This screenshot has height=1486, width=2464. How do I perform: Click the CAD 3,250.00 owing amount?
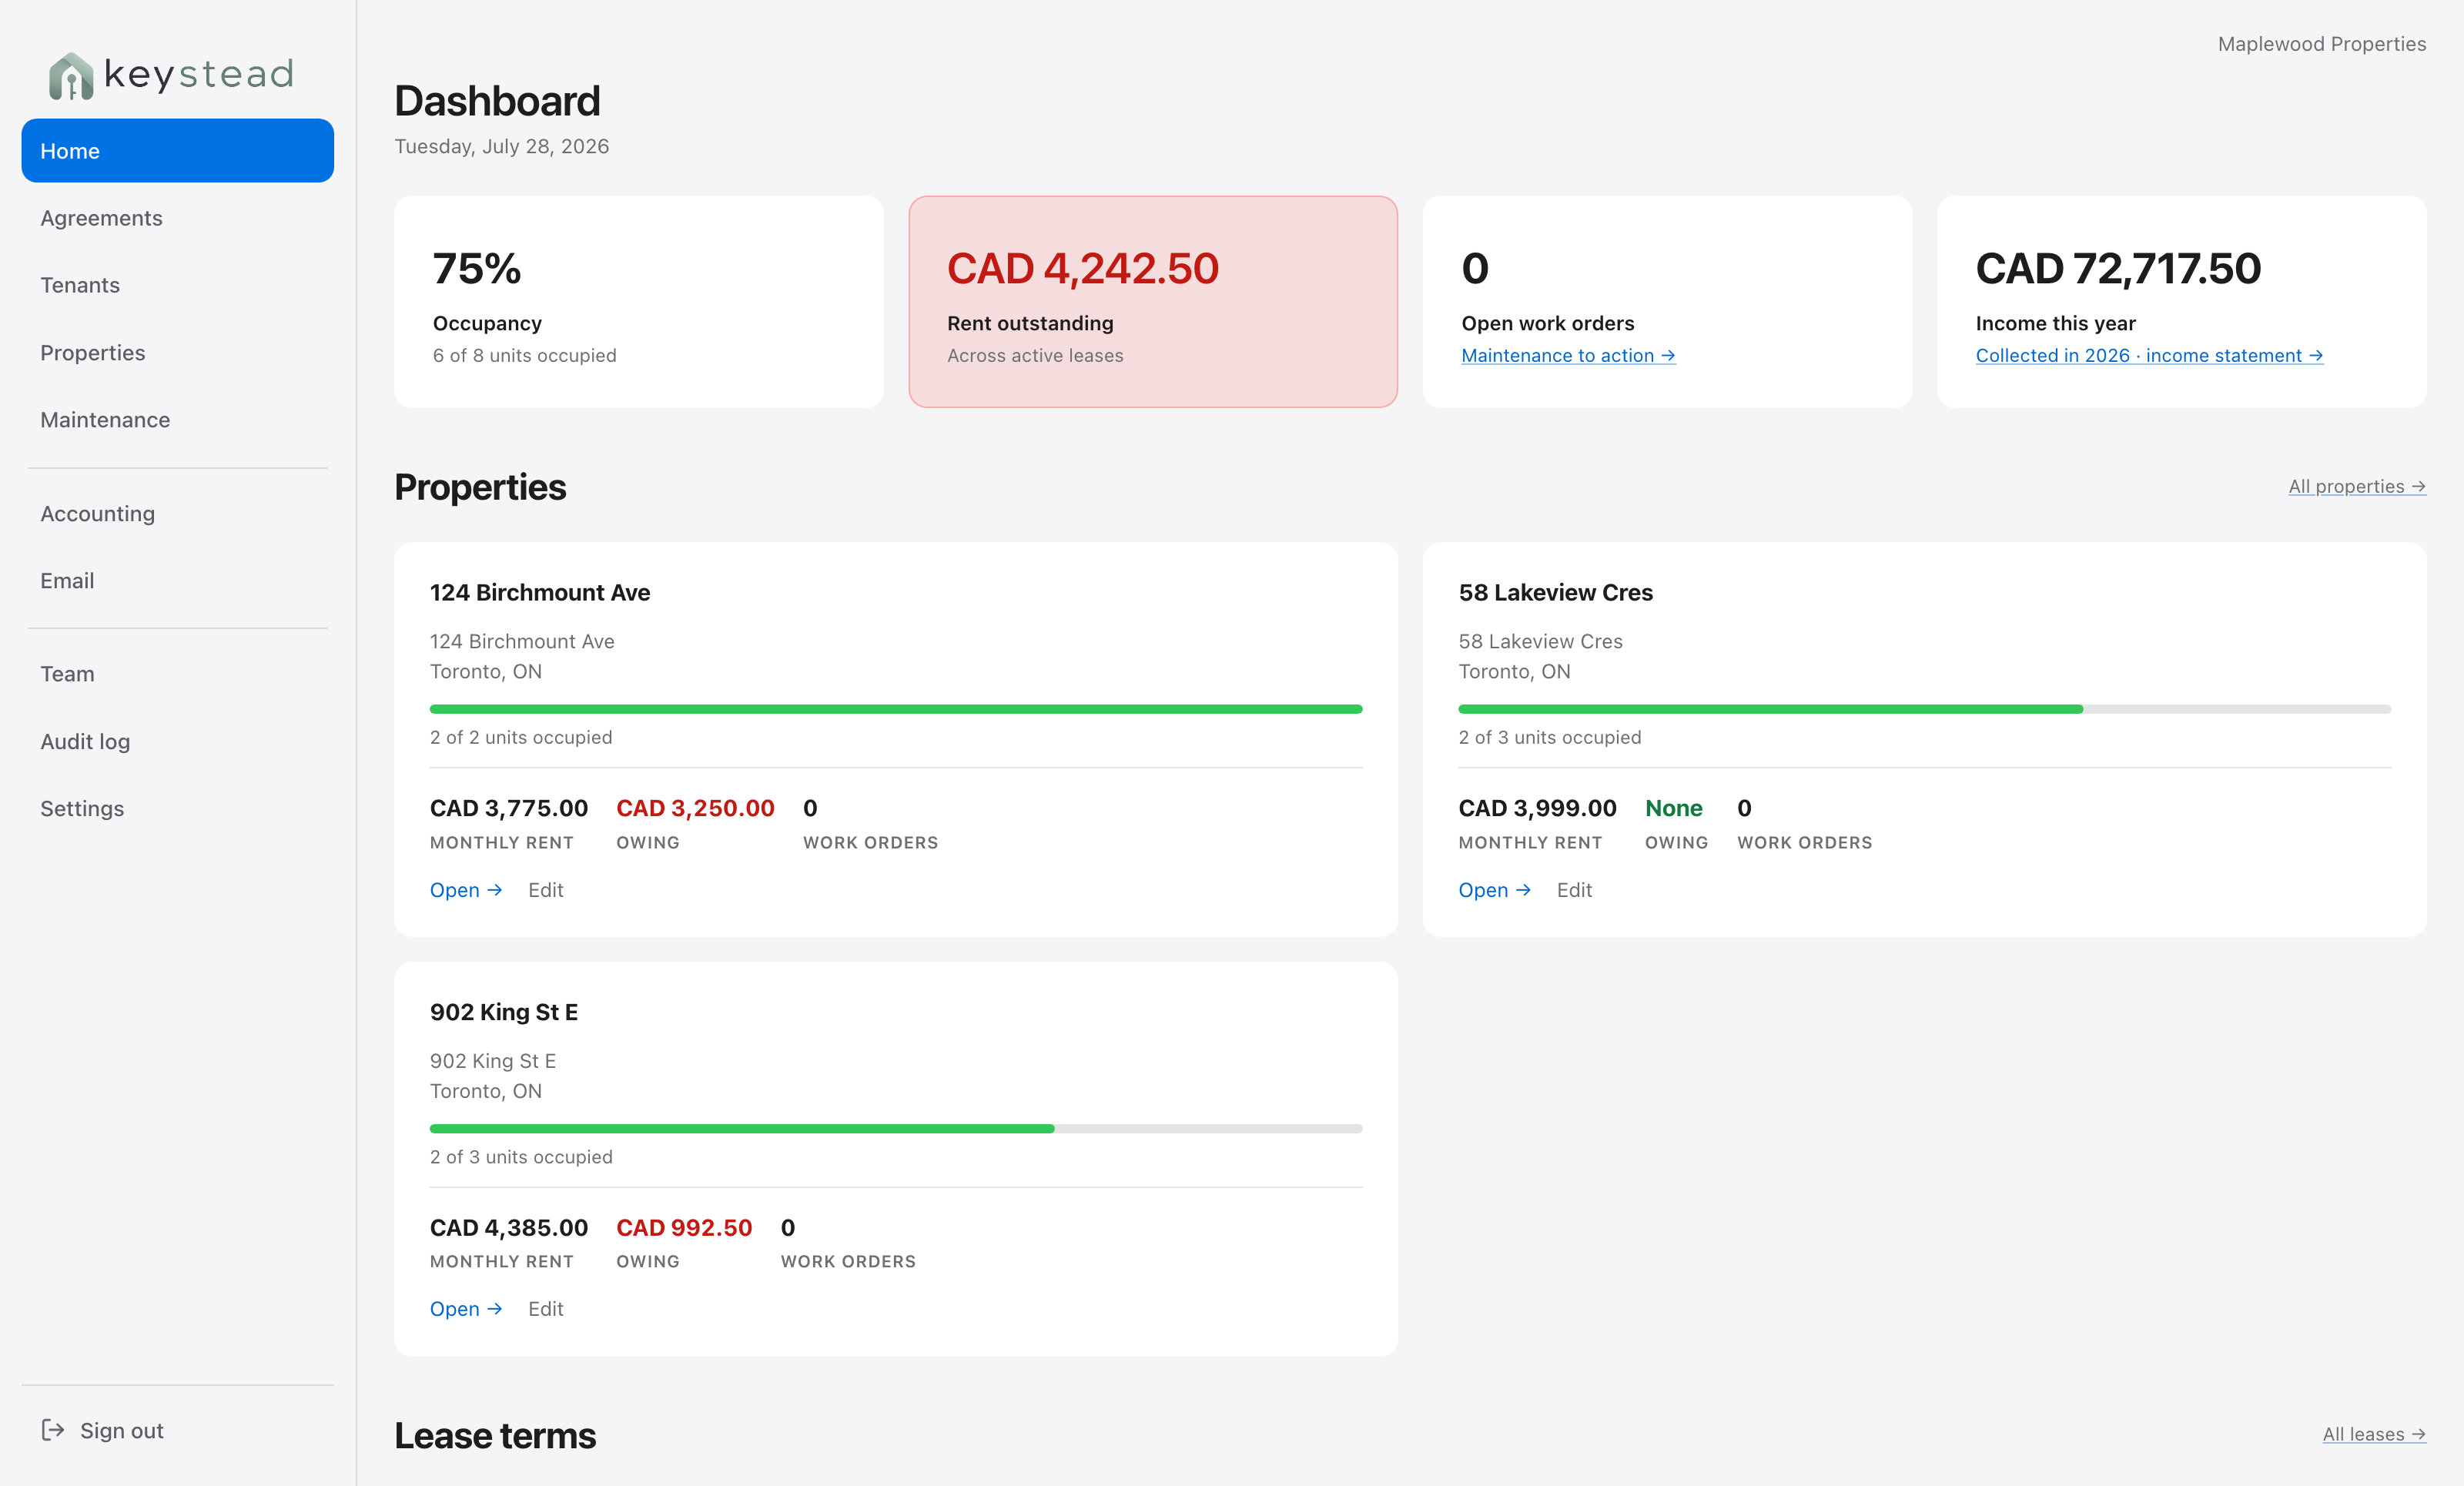click(695, 808)
